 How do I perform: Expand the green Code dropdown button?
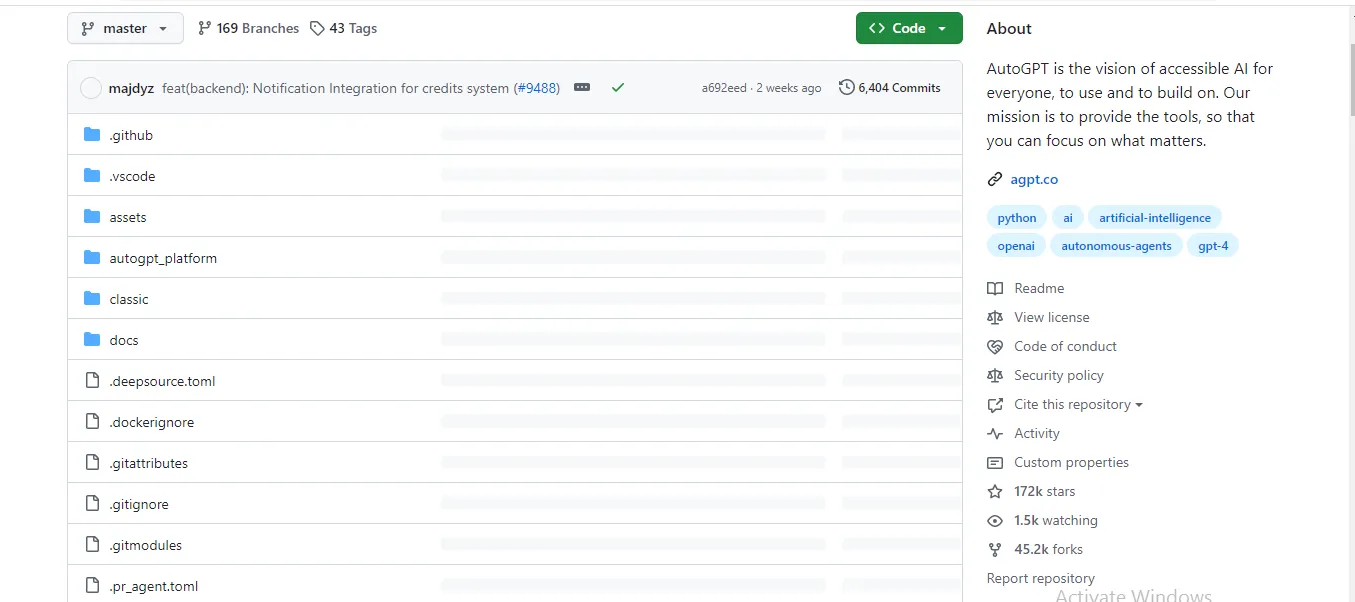click(x=909, y=28)
